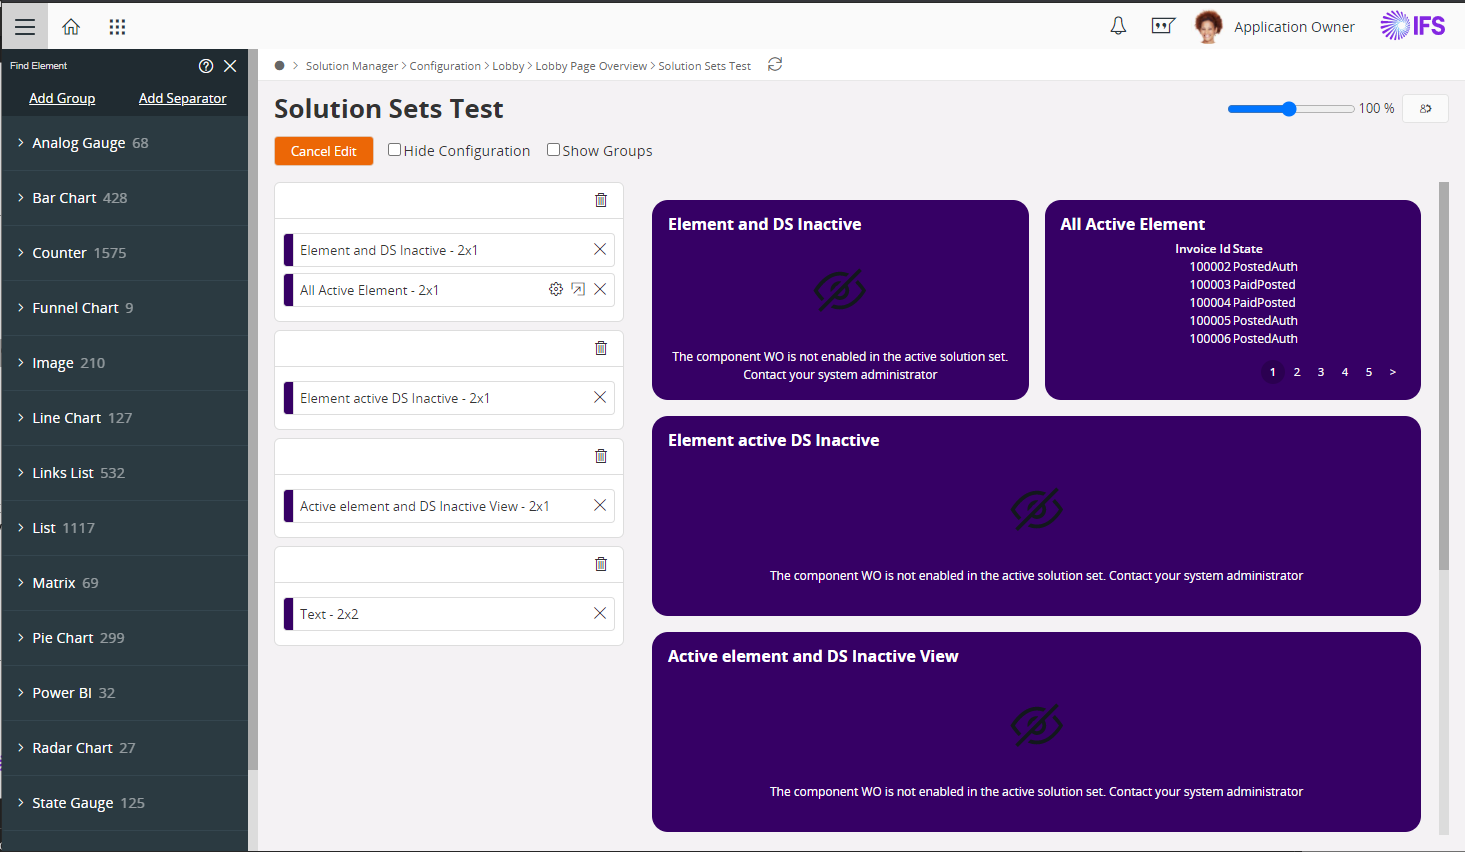Go to page 3 of the invoice list
Viewport: 1465px width, 852px height.
1321,372
